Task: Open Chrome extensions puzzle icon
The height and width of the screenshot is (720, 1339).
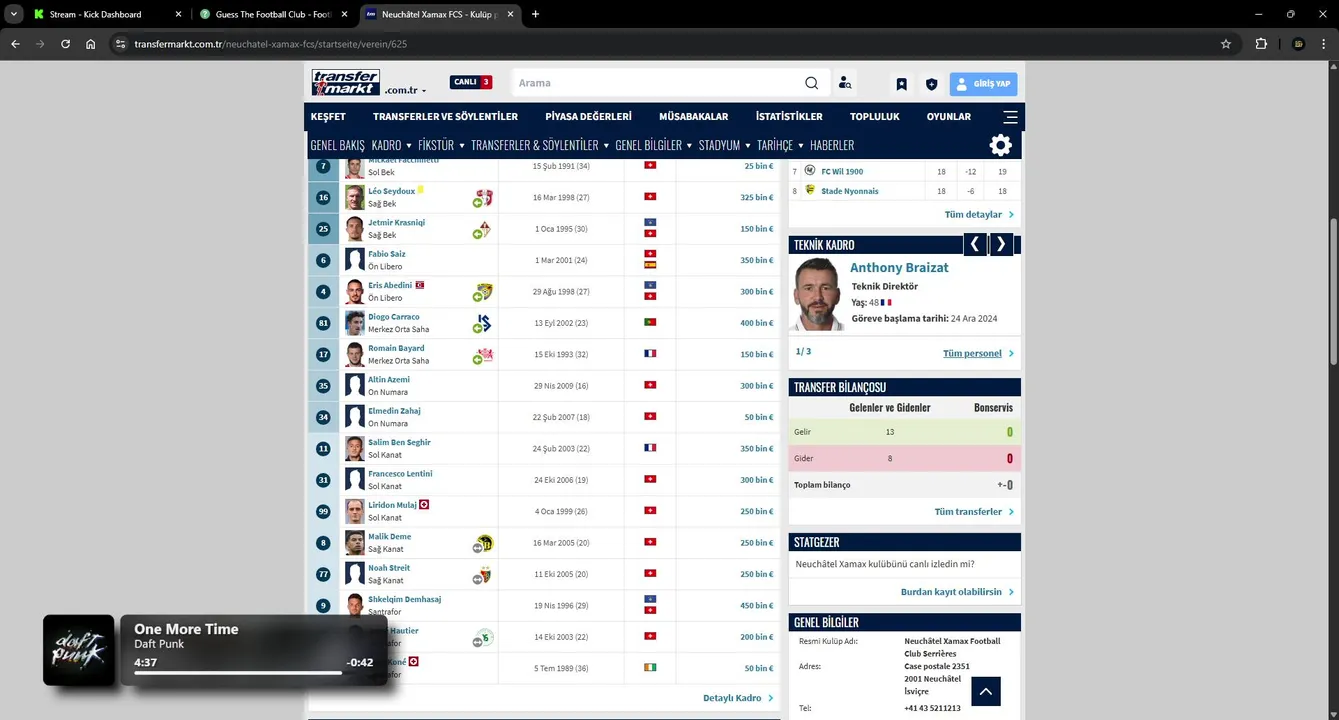Action: coord(1261,44)
